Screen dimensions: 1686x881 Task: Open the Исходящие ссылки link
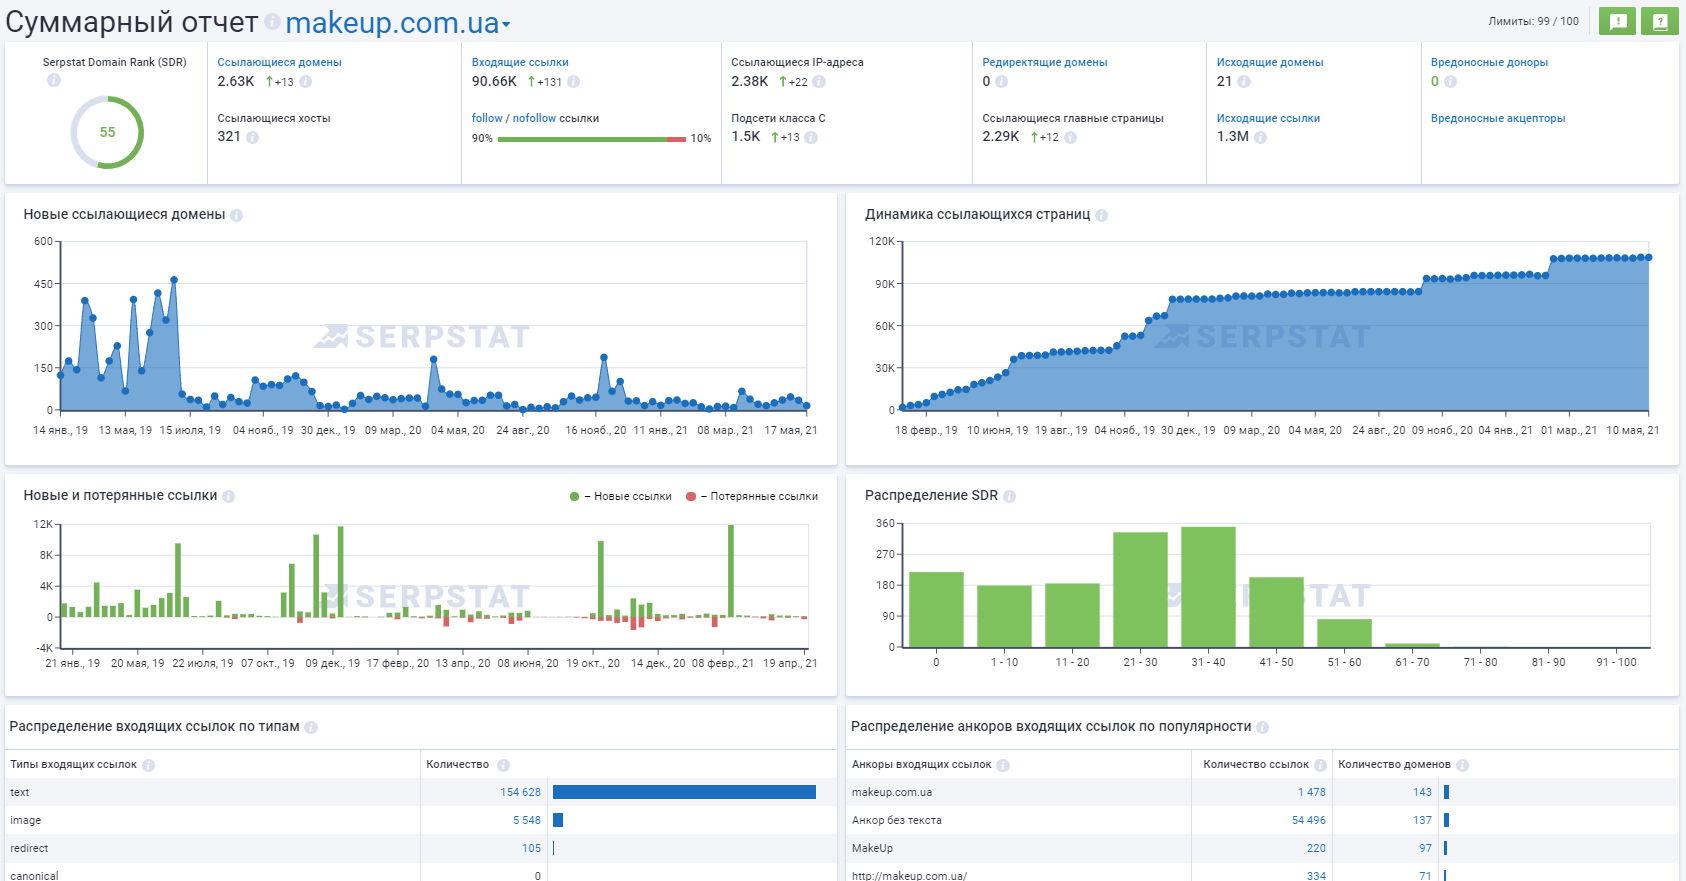[1268, 118]
